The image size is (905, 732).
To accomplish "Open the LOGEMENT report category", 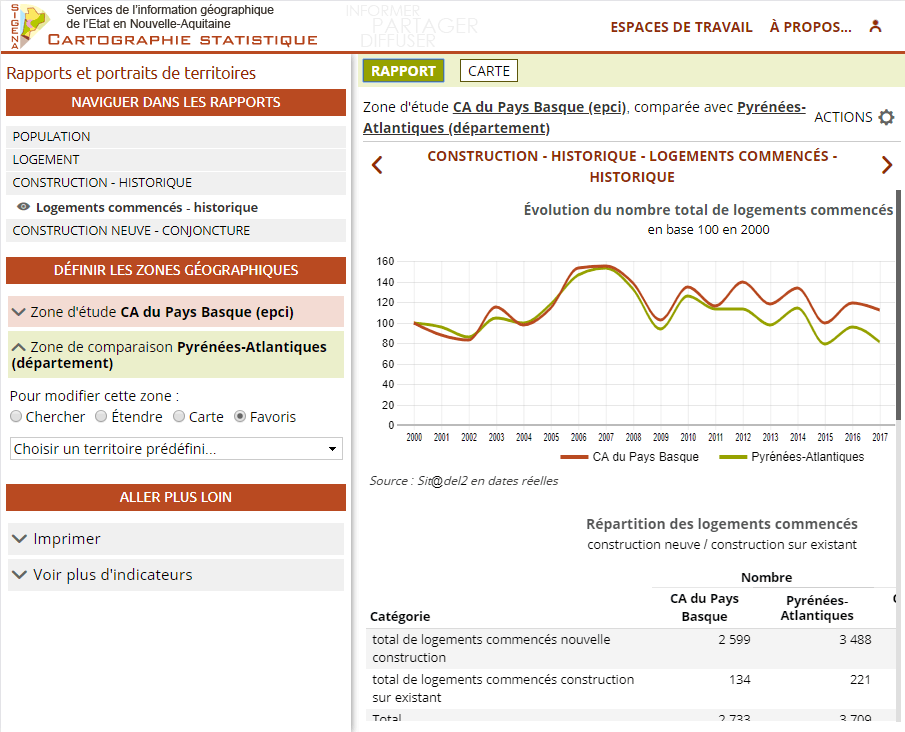I will coord(176,160).
